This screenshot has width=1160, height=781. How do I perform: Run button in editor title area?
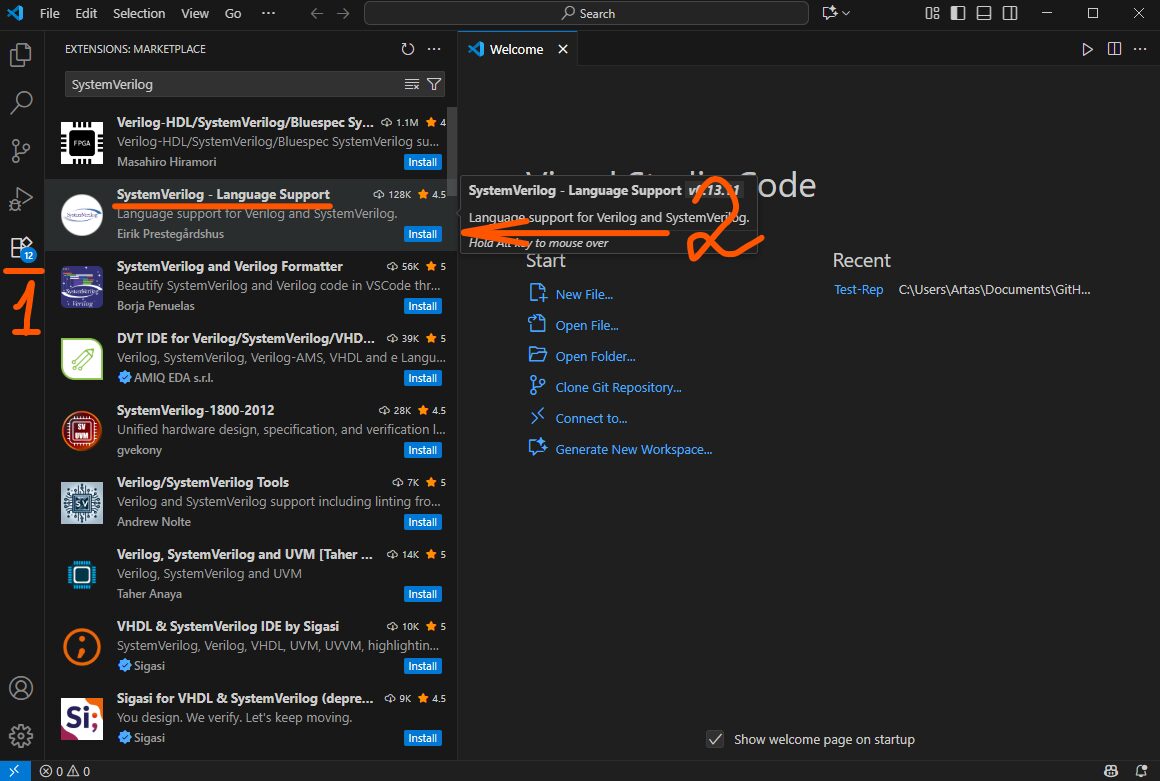pyautogui.click(x=1087, y=49)
